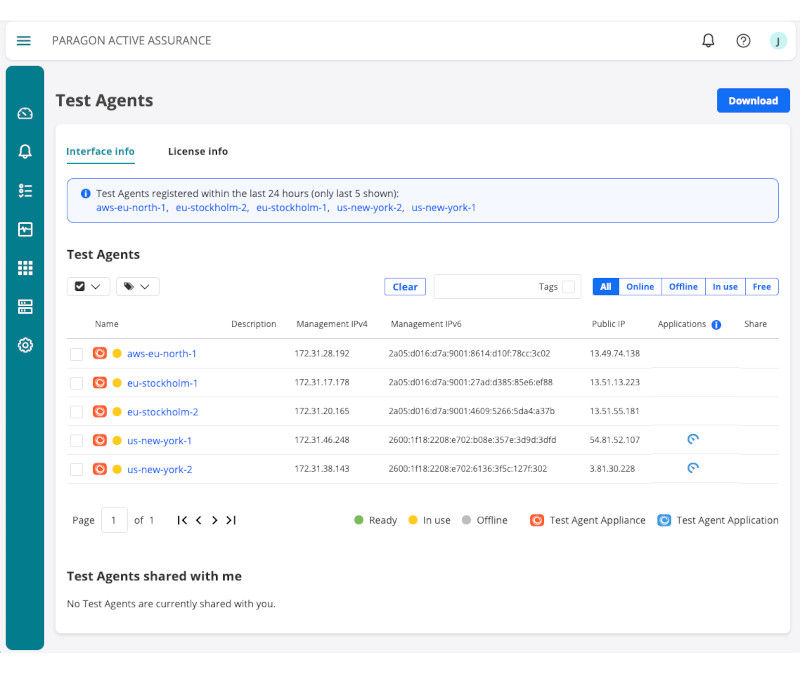Viewport: 800px width, 673px height.
Task: Collapse the main navigation via hamburger menu
Action: (24, 40)
